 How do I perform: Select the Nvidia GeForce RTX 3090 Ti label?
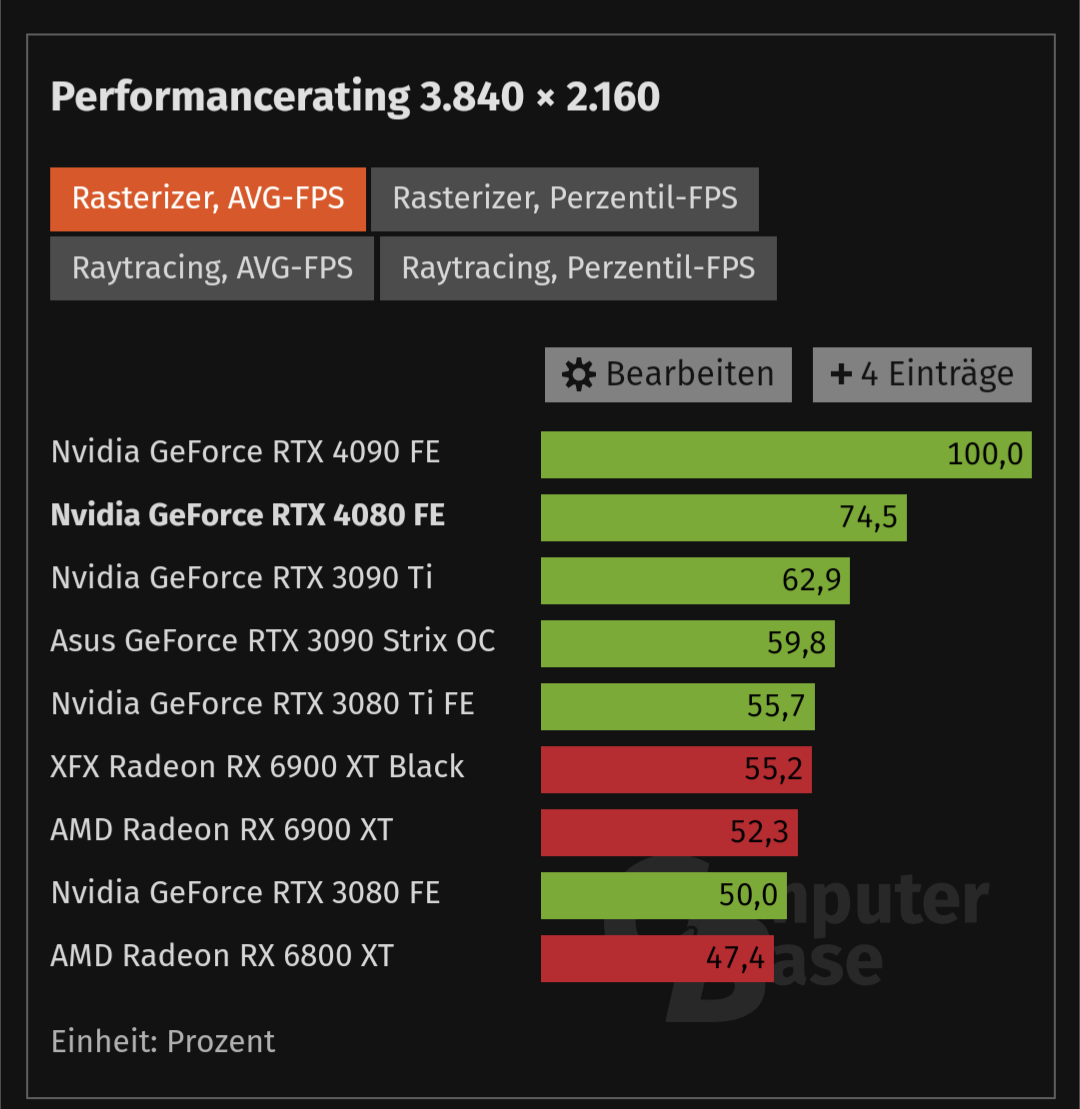(x=241, y=578)
